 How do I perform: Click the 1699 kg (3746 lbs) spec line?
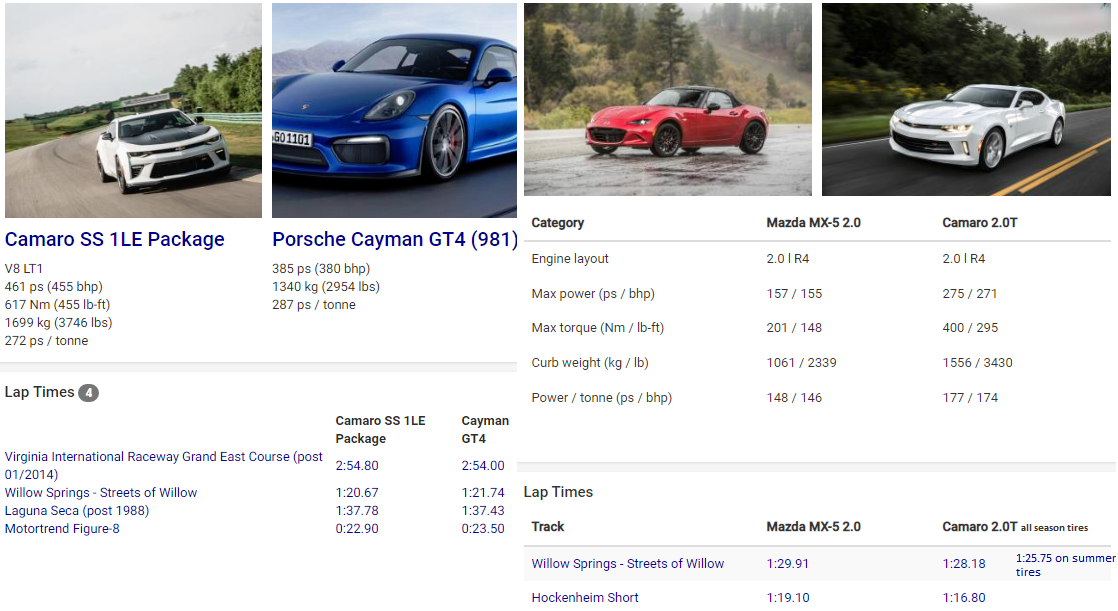click(58, 323)
